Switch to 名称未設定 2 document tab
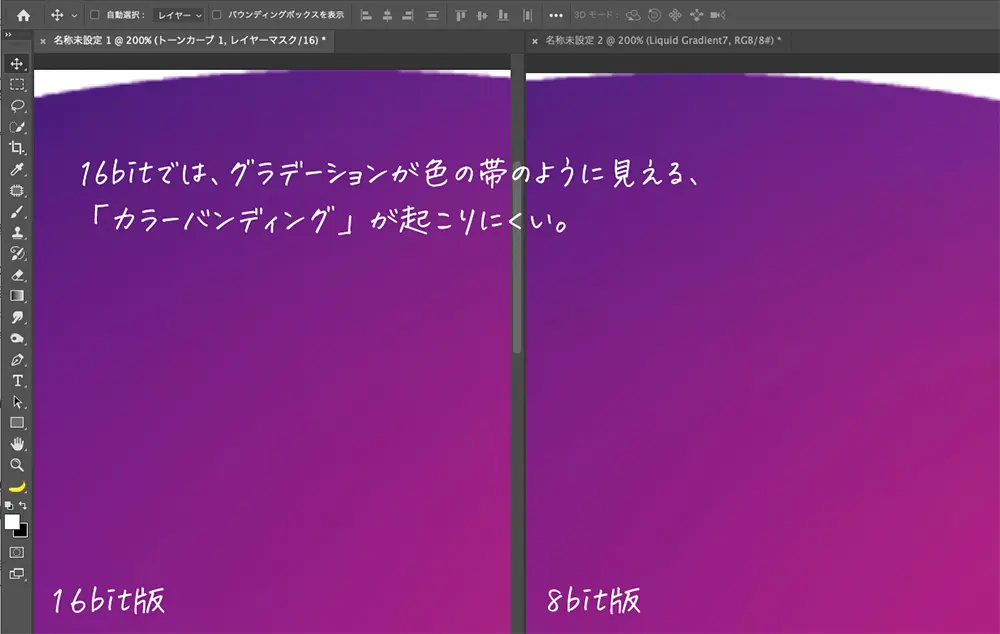Image resolution: width=1000 pixels, height=634 pixels. [x=663, y=40]
